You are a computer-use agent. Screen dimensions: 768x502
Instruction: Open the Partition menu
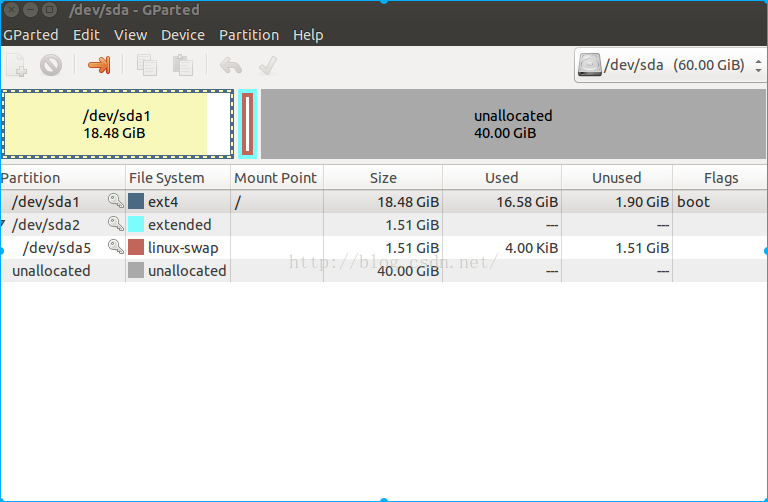(x=249, y=35)
